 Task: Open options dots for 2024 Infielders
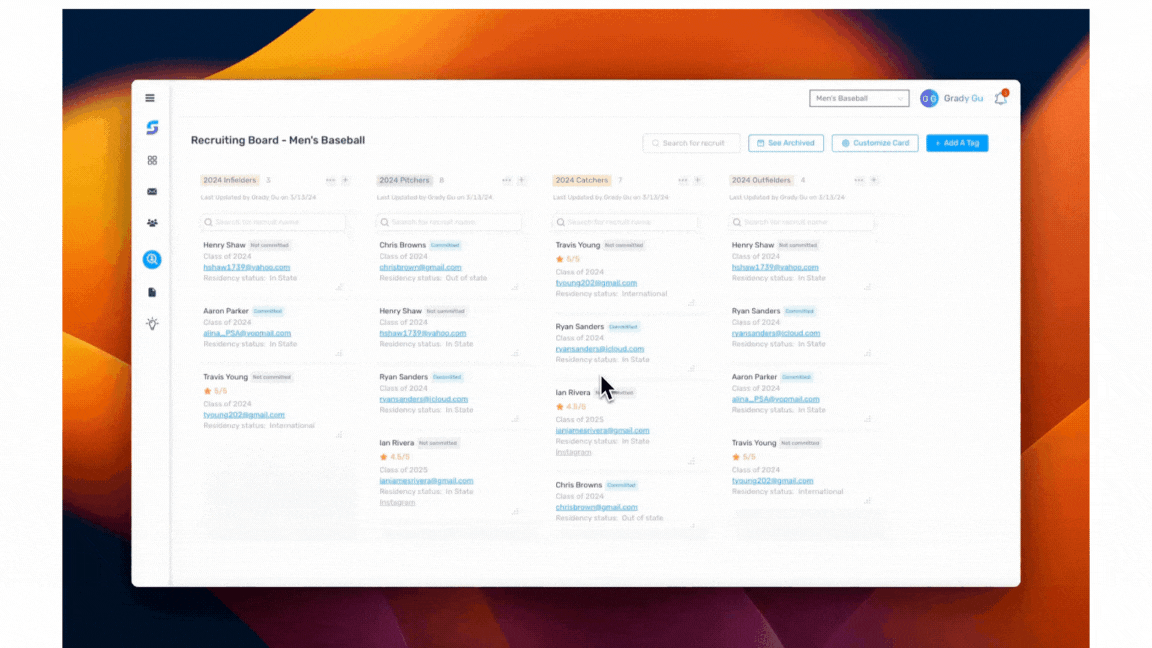click(331, 180)
